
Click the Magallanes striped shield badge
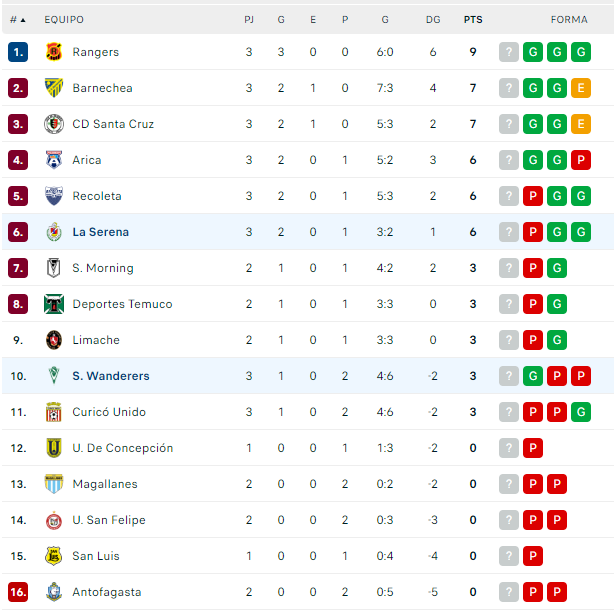(54, 484)
